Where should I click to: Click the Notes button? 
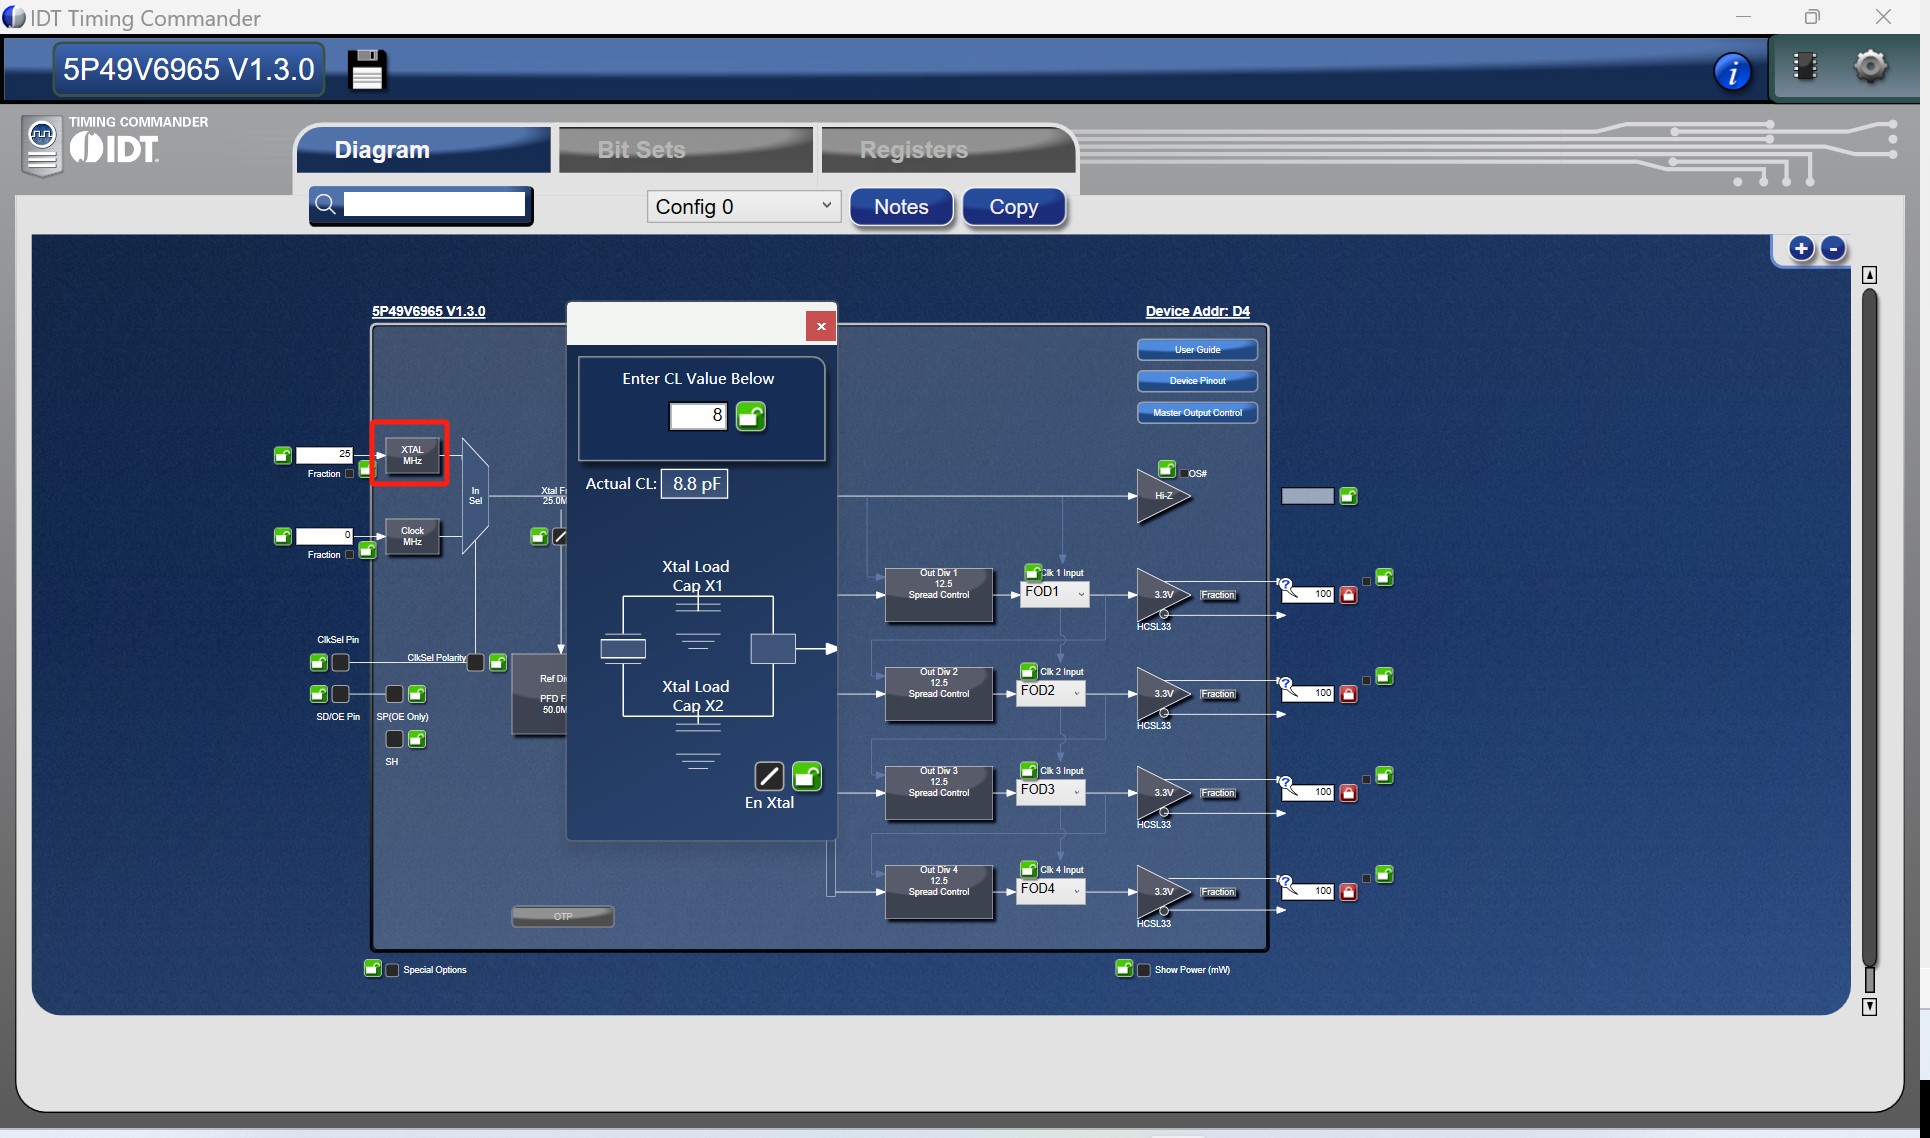coord(901,207)
